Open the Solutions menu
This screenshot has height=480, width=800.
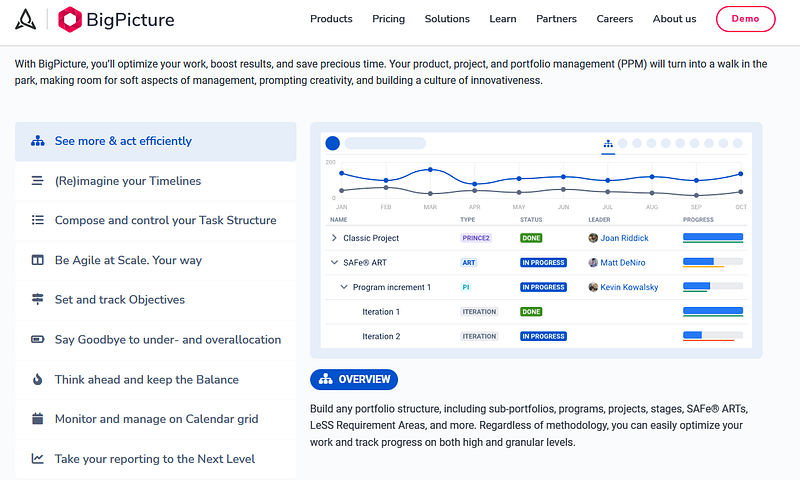(x=447, y=19)
